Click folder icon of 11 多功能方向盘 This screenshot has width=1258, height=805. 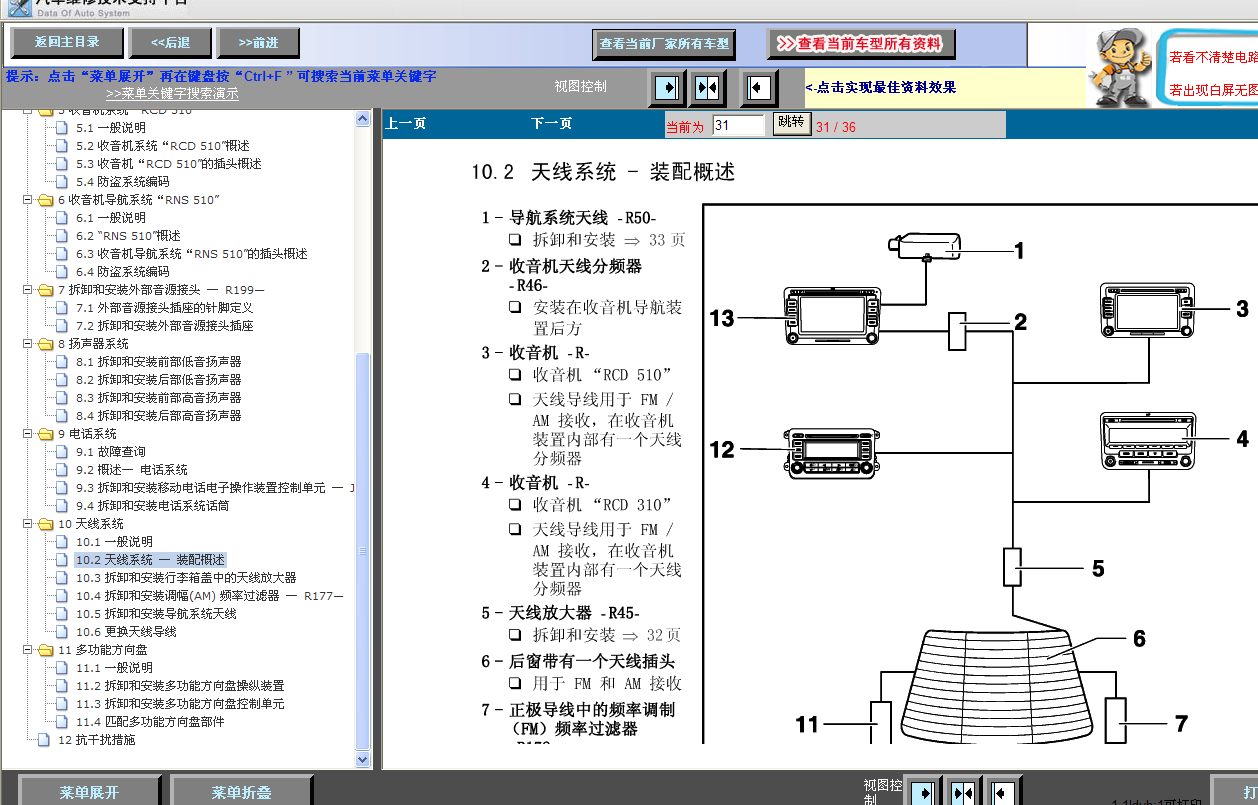point(45,650)
